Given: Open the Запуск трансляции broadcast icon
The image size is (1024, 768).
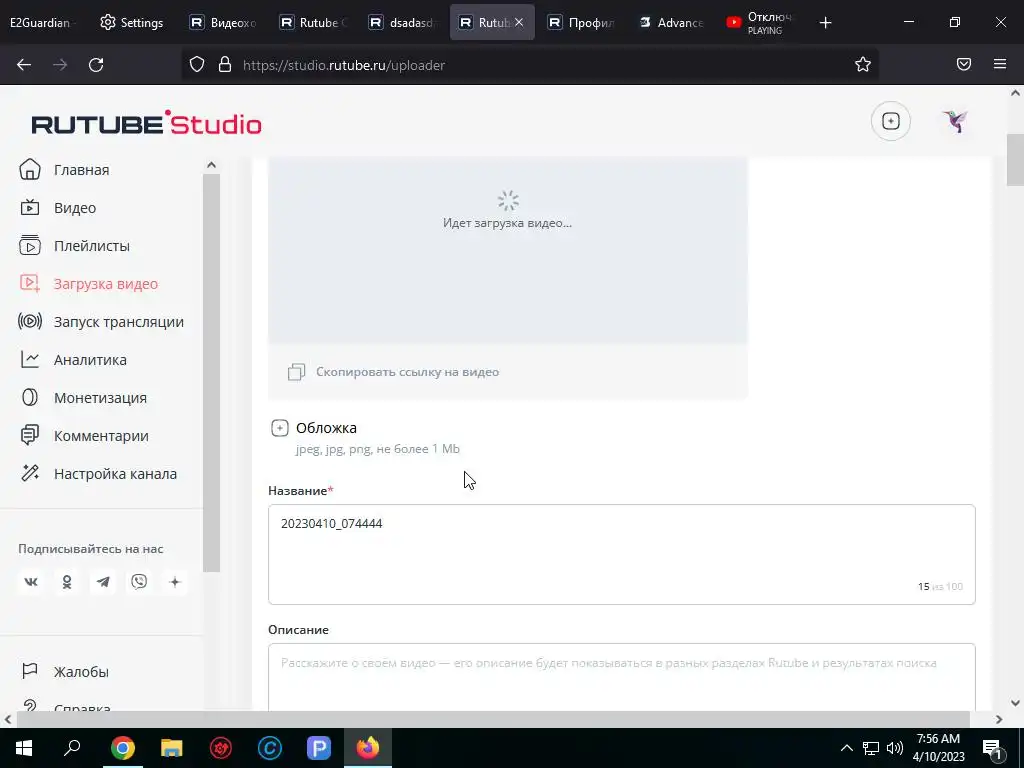Looking at the screenshot, I should point(29,321).
